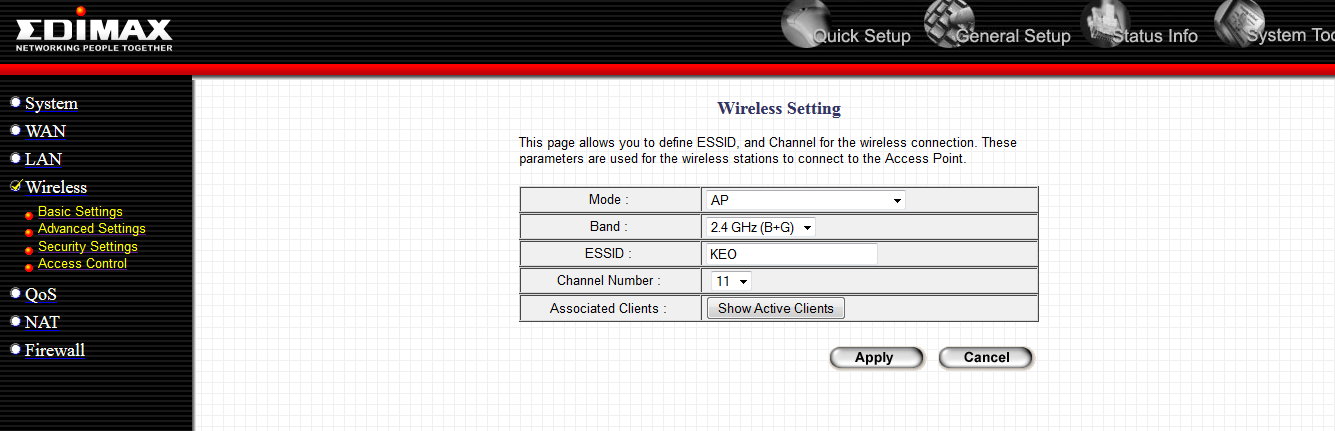
Task: Go to Wireless Basic Settings
Action: 80,212
